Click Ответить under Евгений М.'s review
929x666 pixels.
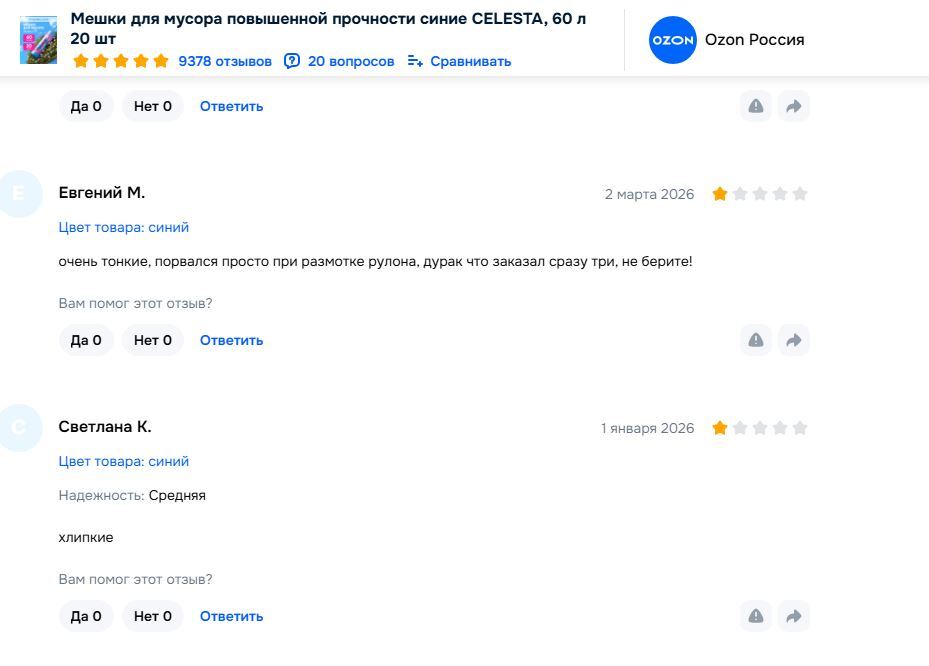[231, 340]
